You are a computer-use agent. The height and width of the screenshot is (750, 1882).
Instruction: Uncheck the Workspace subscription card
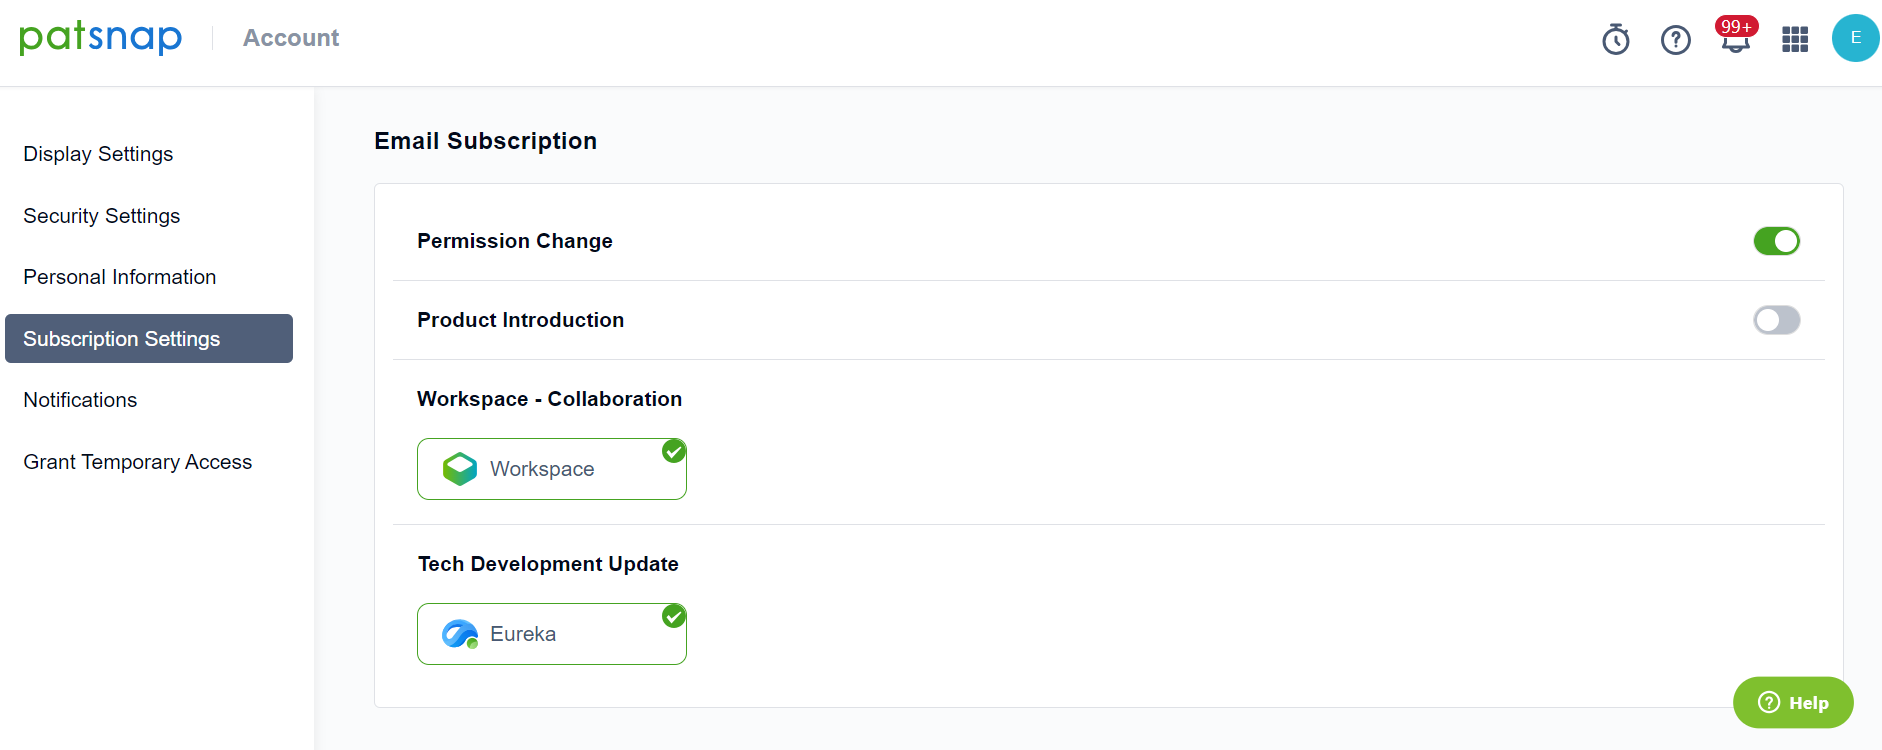pos(552,469)
